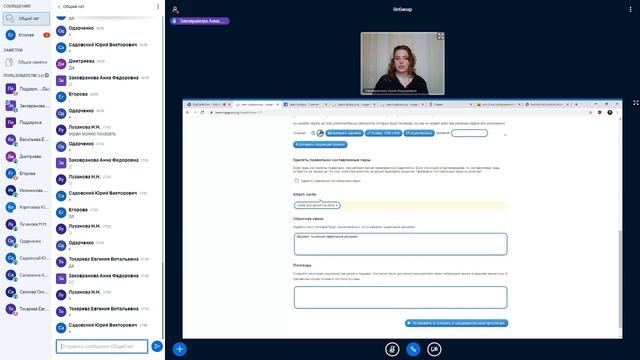Toggle the share webcam button
The height and width of the screenshot is (360, 640).
(x=434, y=349)
